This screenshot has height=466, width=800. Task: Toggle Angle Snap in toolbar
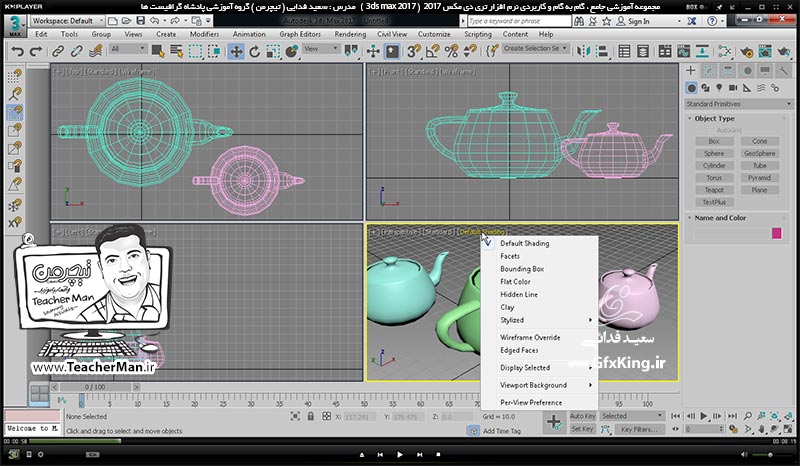click(x=433, y=52)
